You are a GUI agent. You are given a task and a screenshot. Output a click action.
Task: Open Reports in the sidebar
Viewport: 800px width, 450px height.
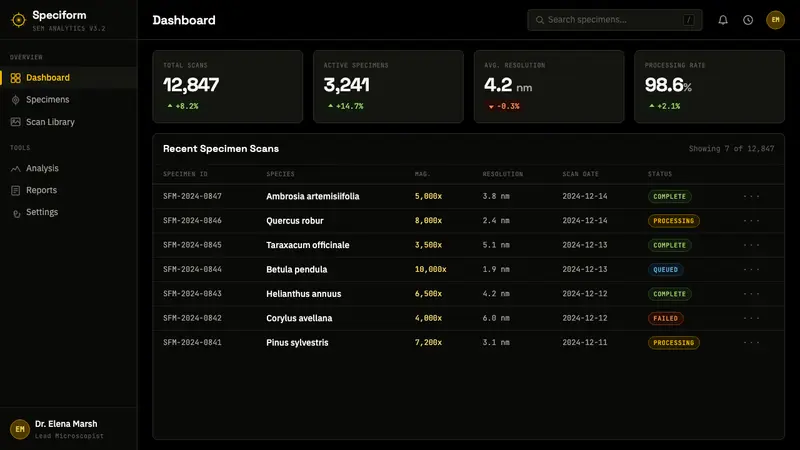tap(68, 190)
